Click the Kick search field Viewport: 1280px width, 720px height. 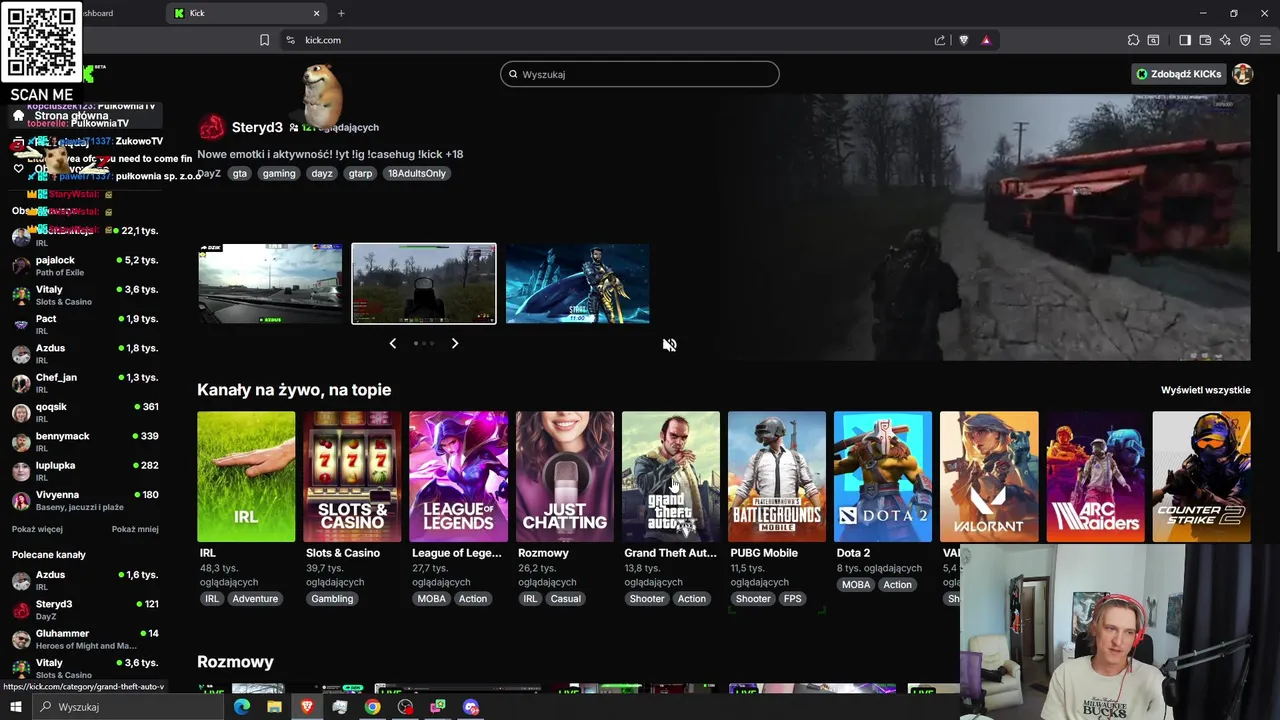(x=639, y=74)
